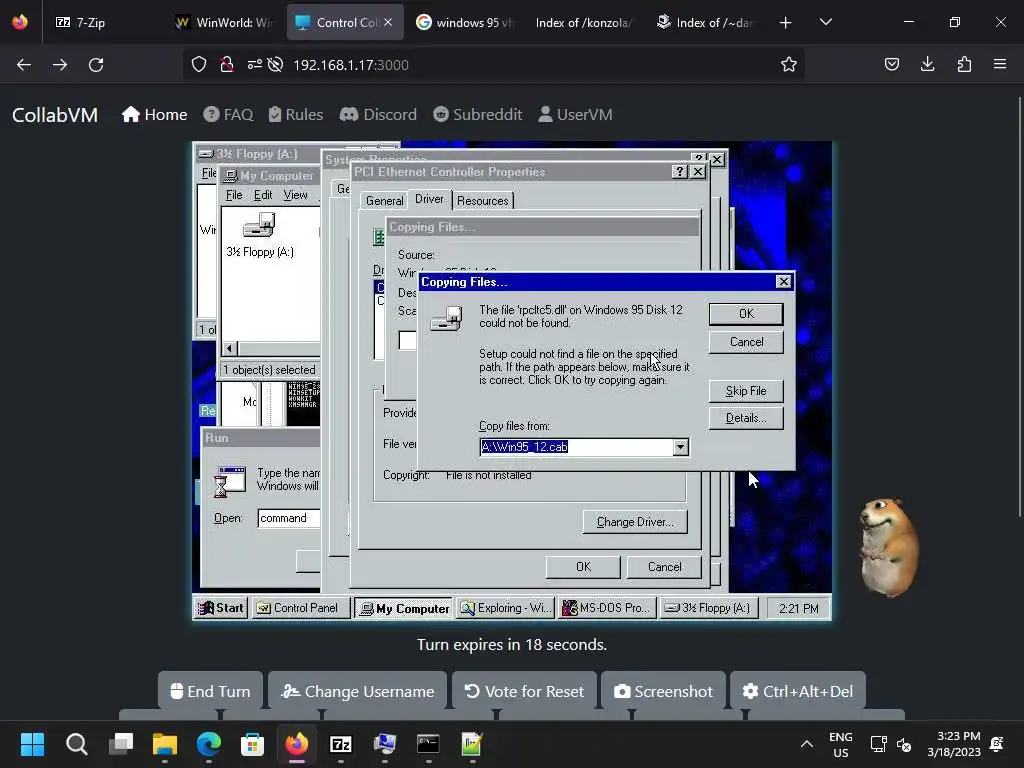Image resolution: width=1024 pixels, height=768 pixels.
Task: Click the CollabVM site title
Action: click(55, 115)
